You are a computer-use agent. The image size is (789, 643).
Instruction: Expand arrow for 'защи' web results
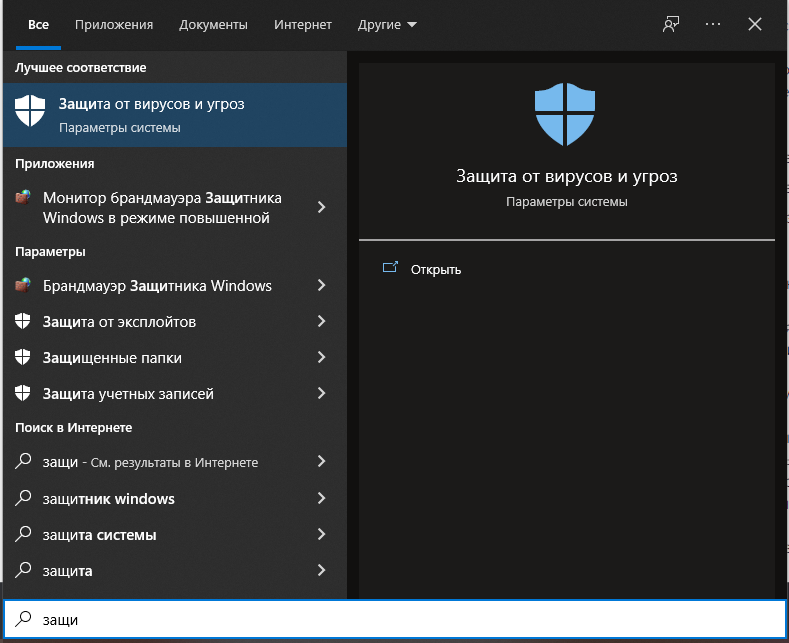click(322, 461)
